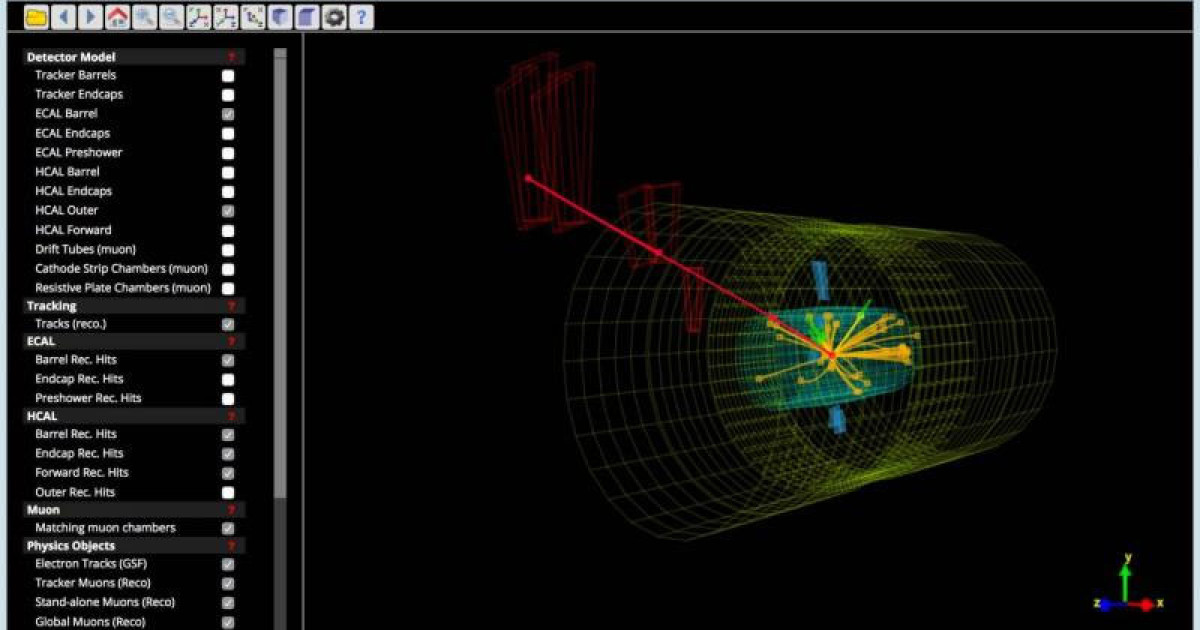Toggle Drift Tubes (muon) visibility
Image resolution: width=1200 pixels, height=630 pixels.
point(228,249)
